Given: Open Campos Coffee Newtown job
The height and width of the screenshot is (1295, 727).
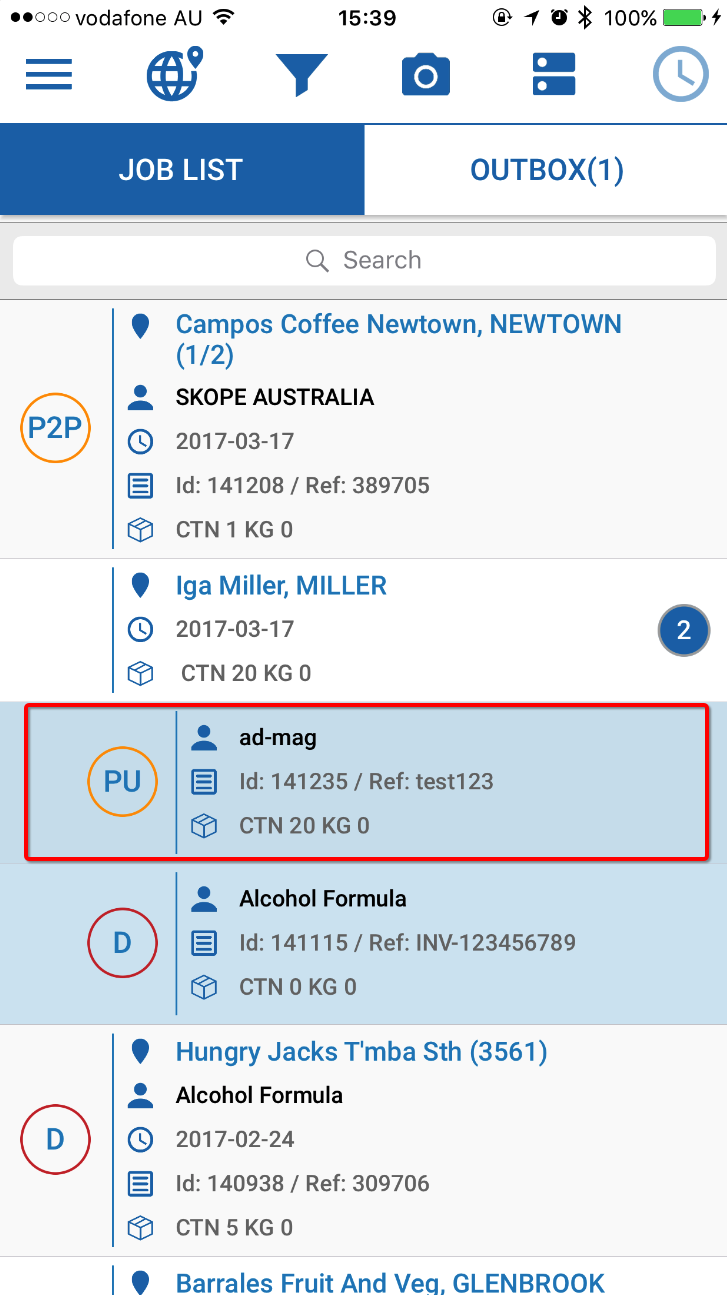Looking at the screenshot, I should click(x=398, y=338).
